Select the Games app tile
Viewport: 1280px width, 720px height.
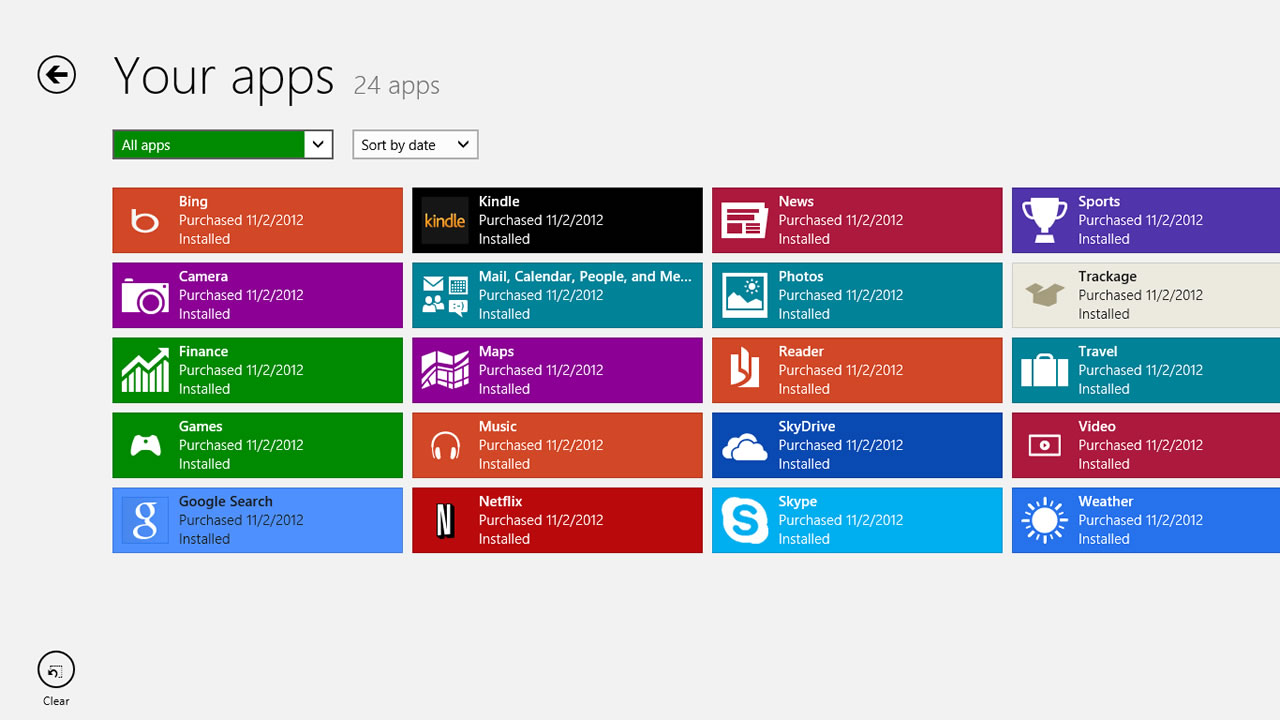(257, 445)
